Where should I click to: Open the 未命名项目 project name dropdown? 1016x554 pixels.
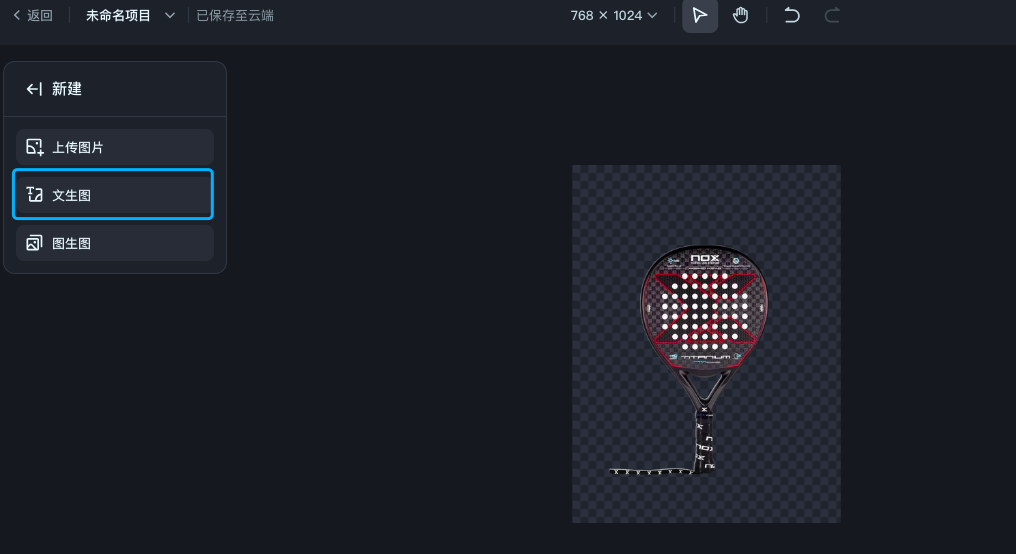pos(130,16)
